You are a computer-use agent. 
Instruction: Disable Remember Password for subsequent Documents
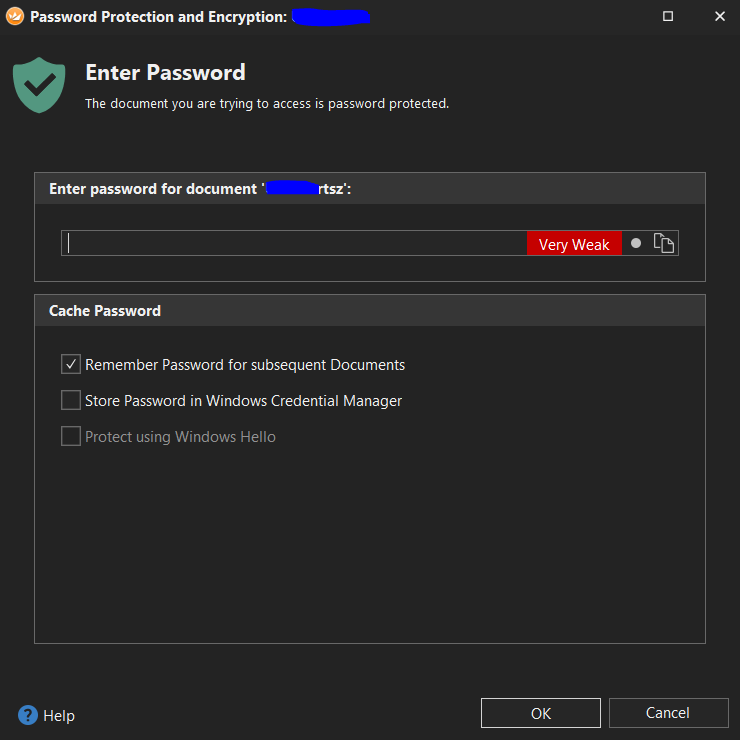pyautogui.click(x=71, y=365)
